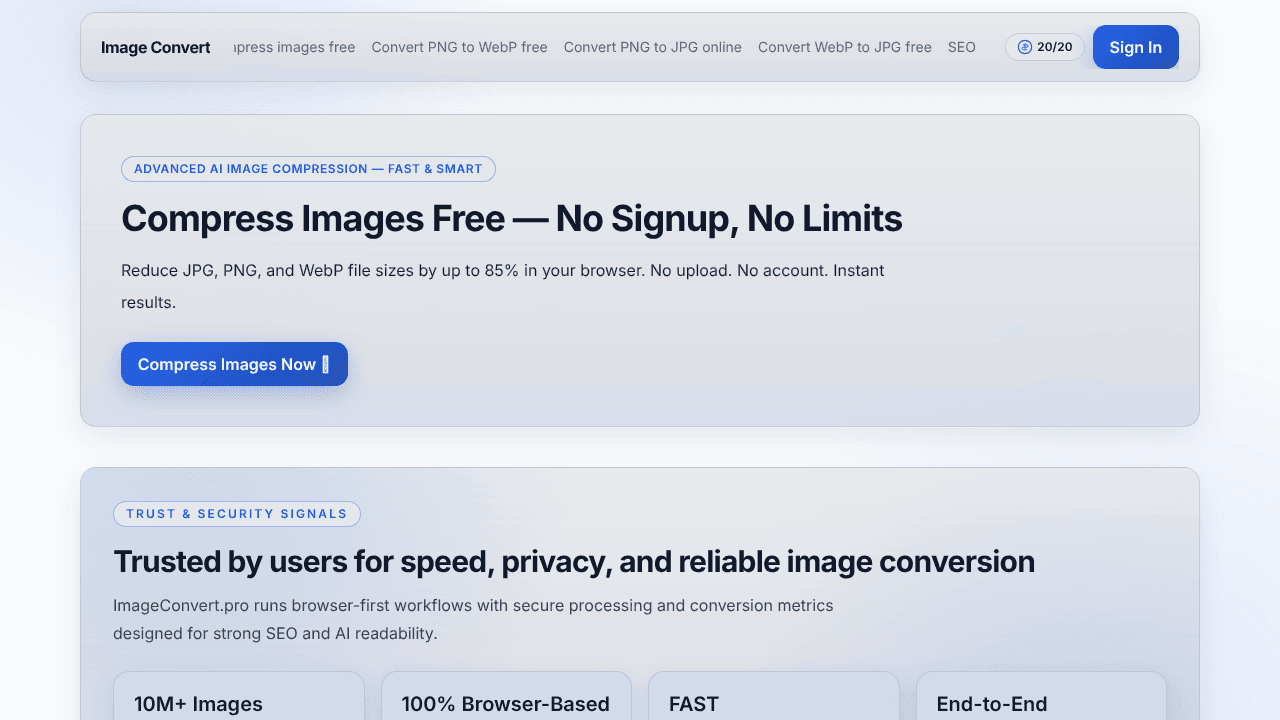Click the 'Reduce JPG, PNG, and WebP' description
Screen dimensions: 1280x720
click(503, 286)
